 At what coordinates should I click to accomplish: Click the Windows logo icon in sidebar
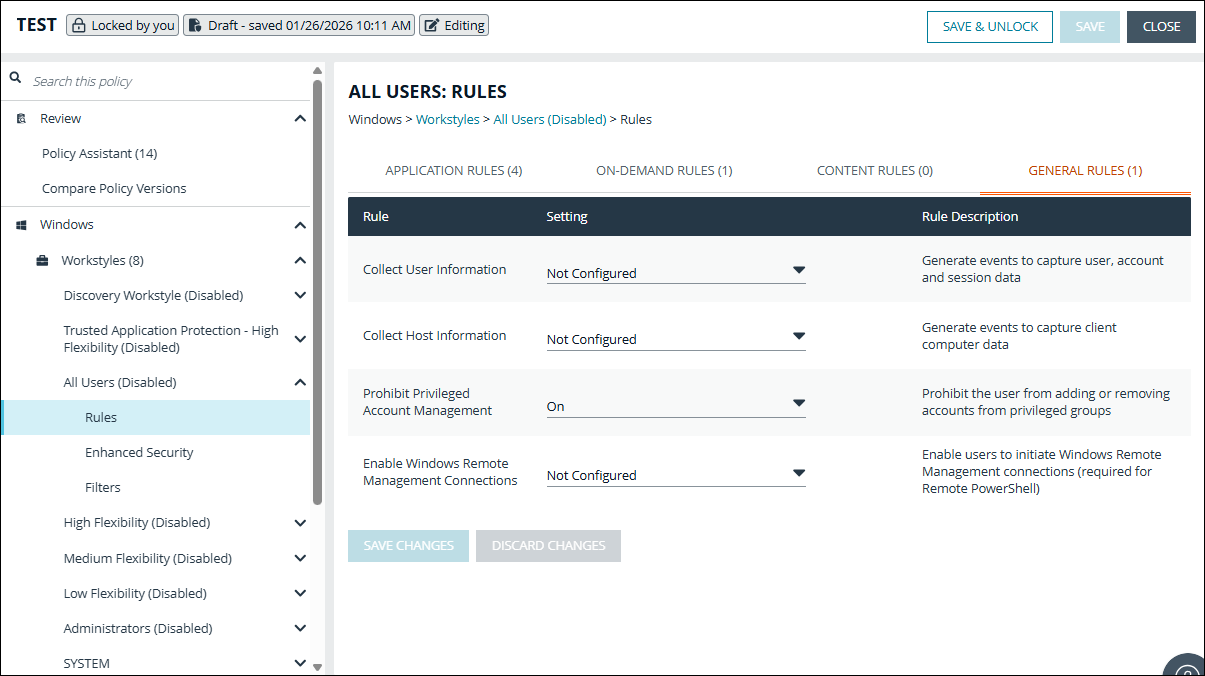pyautogui.click(x=20, y=224)
